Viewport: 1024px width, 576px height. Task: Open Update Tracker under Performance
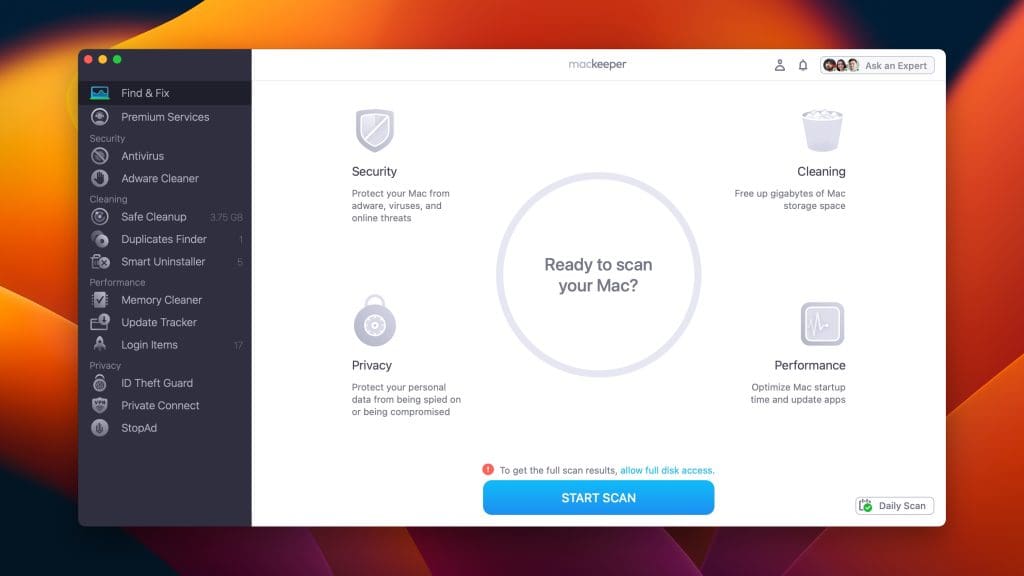tap(165, 322)
